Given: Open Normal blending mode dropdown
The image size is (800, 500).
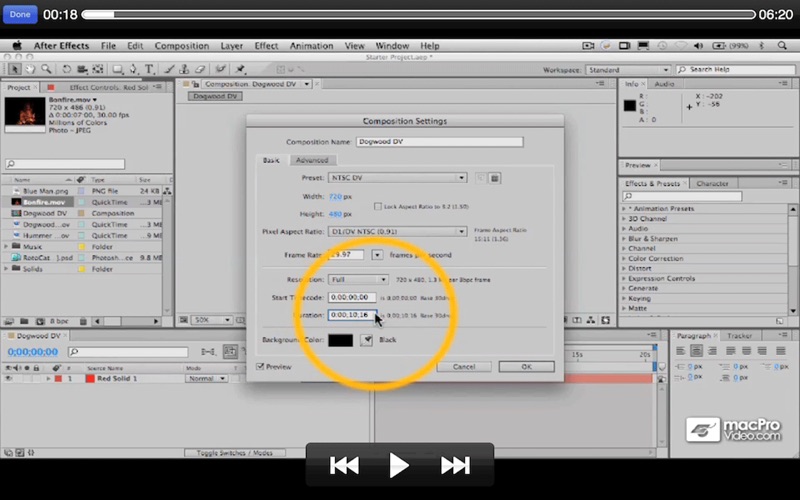Looking at the screenshot, I should [x=206, y=379].
